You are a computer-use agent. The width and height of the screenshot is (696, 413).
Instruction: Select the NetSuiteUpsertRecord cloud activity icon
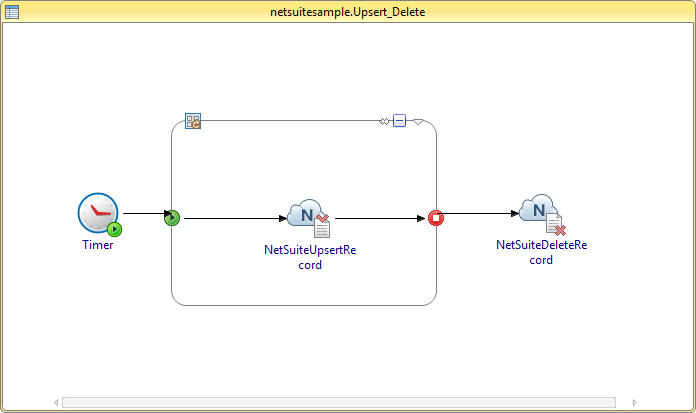tap(309, 218)
